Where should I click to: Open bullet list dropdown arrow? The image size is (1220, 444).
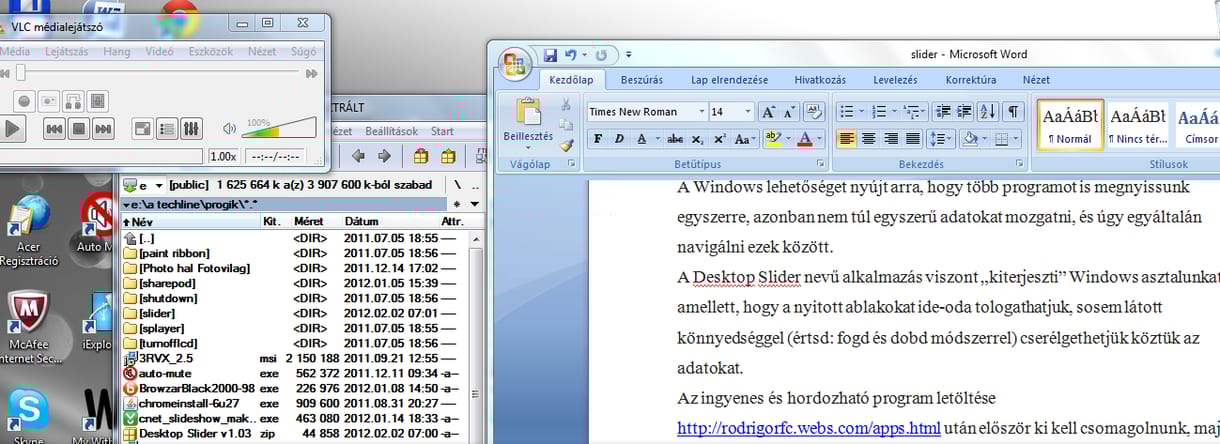[862, 112]
